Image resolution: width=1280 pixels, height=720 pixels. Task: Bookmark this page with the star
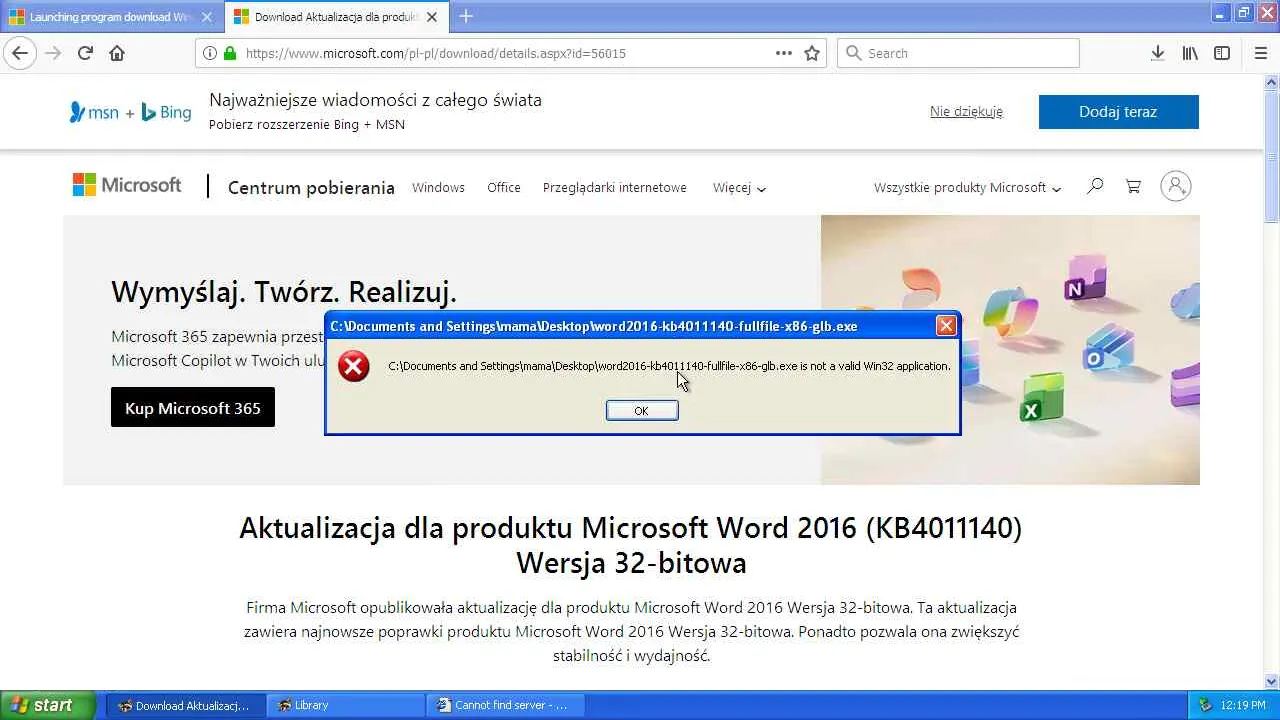coord(812,53)
